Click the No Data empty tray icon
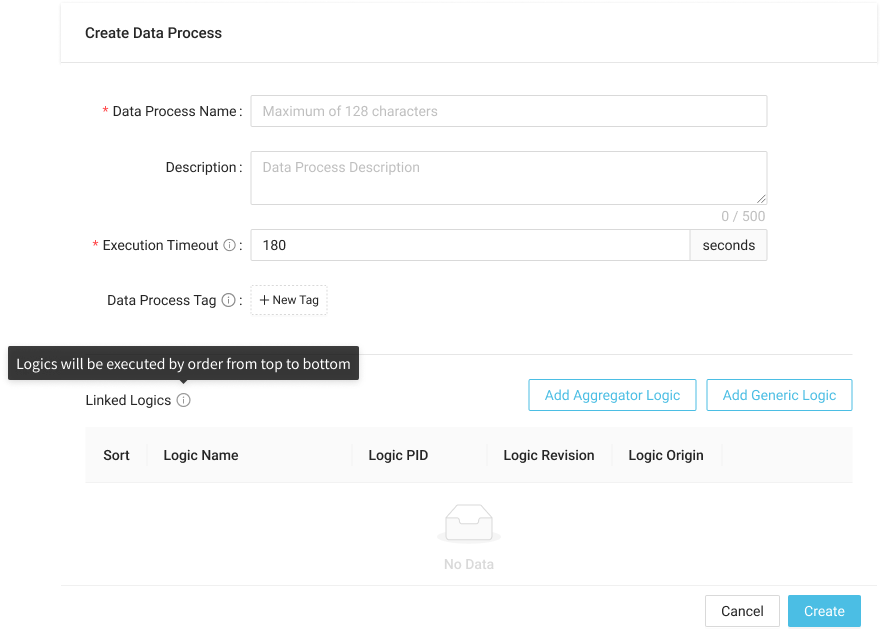 [468, 524]
